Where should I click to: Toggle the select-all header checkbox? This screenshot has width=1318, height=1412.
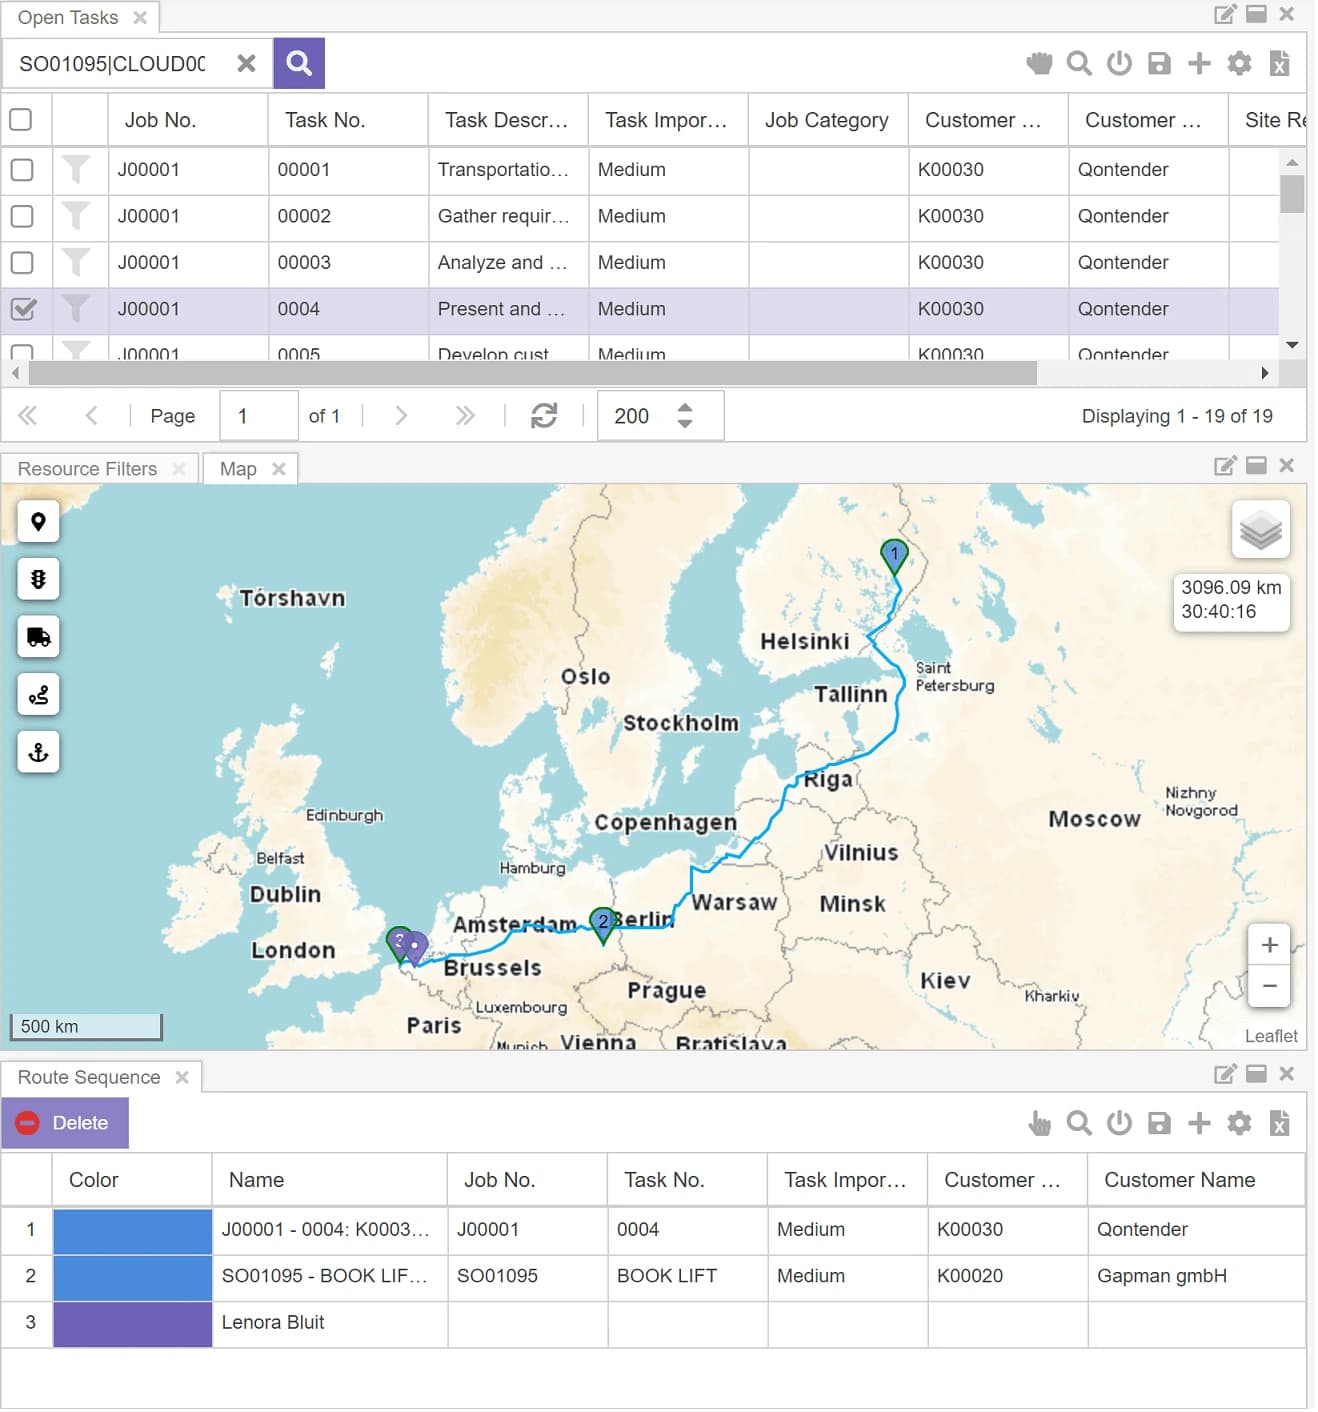point(20,120)
